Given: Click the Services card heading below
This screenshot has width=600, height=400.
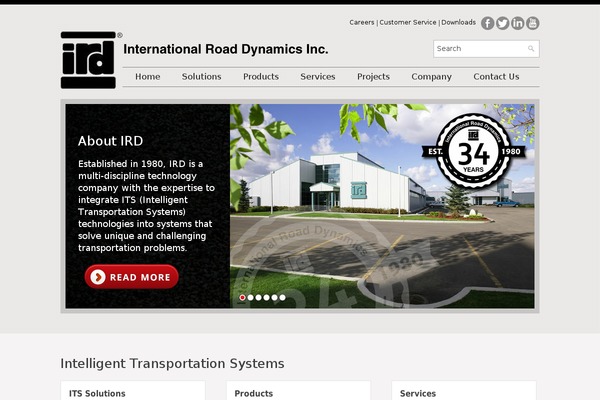Looking at the screenshot, I should (x=418, y=393).
